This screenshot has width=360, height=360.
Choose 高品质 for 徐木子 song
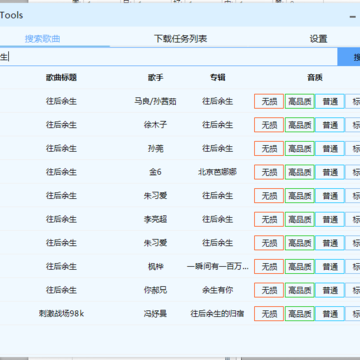point(300,125)
